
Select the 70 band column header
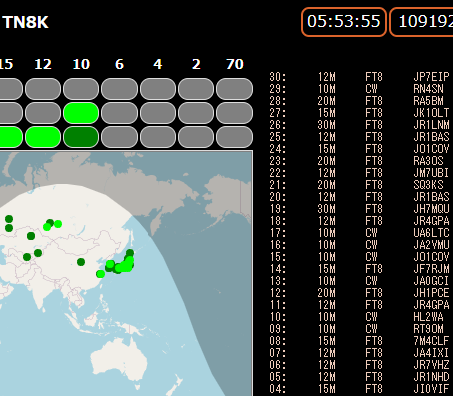tap(235, 64)
